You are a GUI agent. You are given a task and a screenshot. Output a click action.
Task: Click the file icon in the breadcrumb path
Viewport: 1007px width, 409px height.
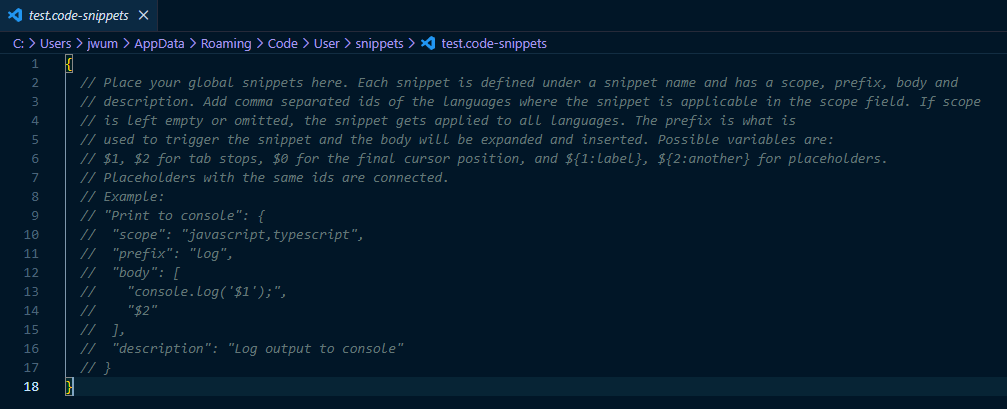428,43
